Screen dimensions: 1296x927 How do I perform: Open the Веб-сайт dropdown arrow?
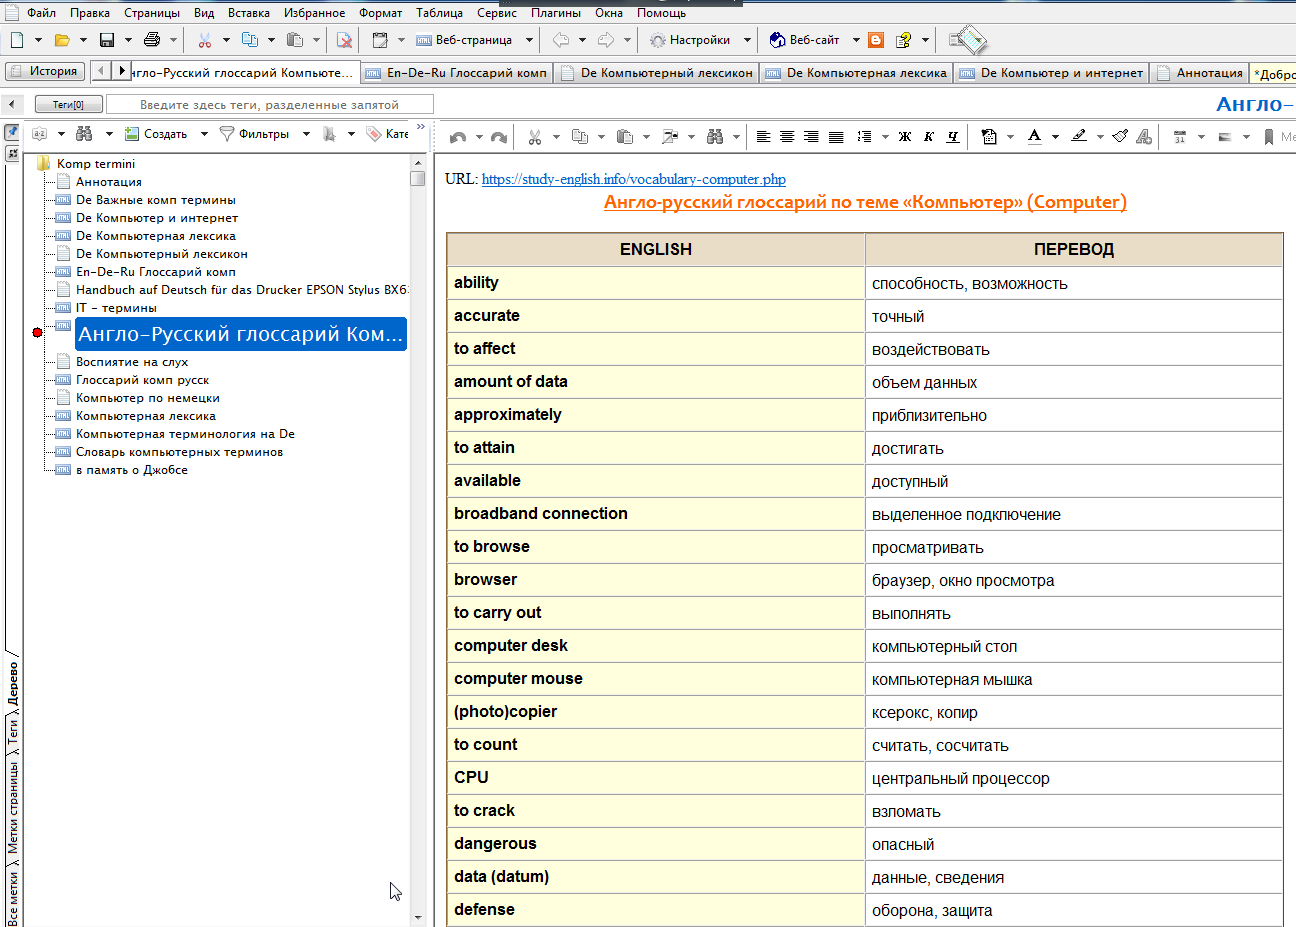coord(856,40)
